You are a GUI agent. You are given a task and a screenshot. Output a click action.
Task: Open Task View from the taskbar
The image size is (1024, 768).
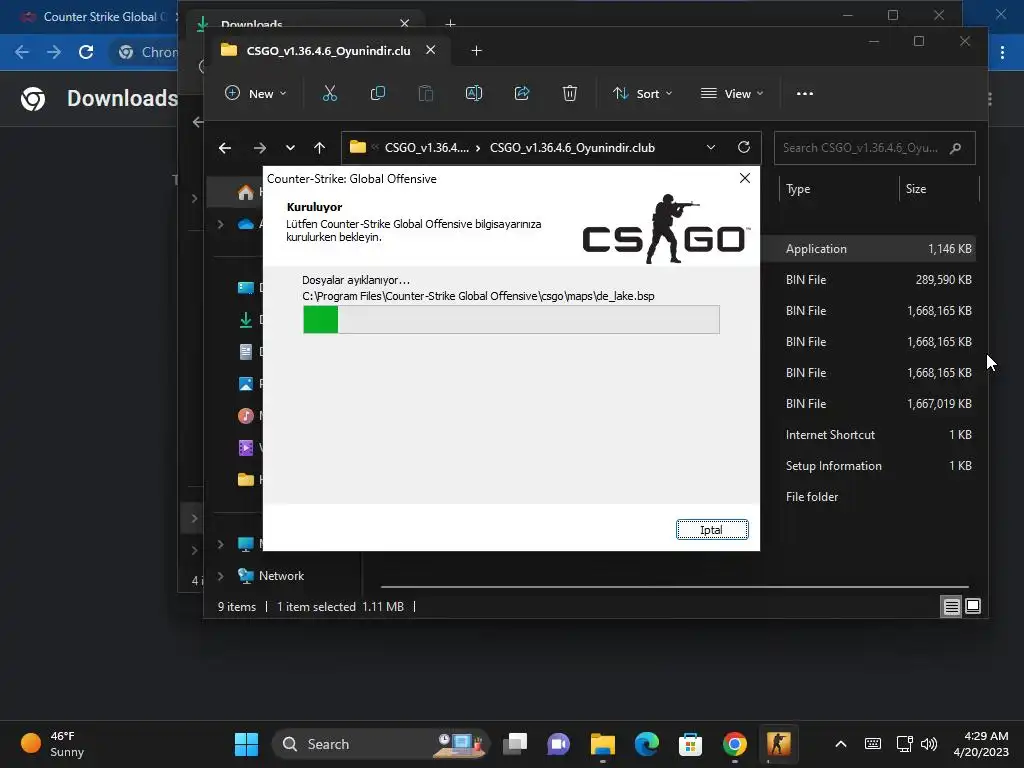click(x=515, y=744)
